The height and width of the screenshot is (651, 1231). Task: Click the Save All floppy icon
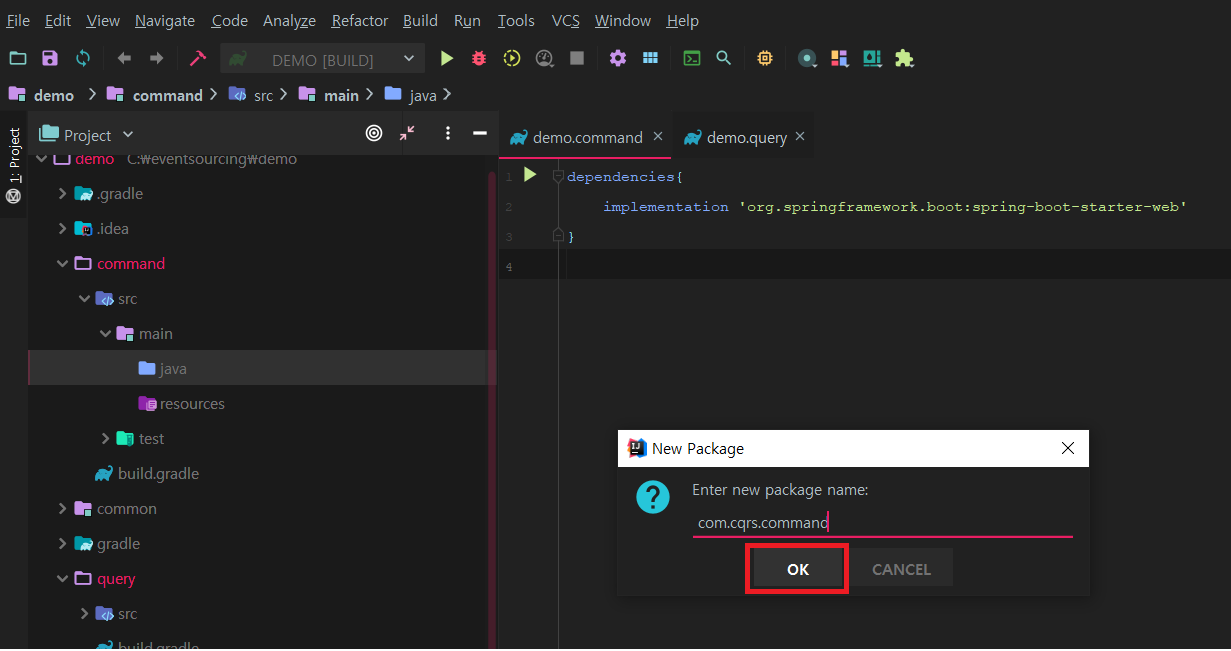tap(50, 59)
